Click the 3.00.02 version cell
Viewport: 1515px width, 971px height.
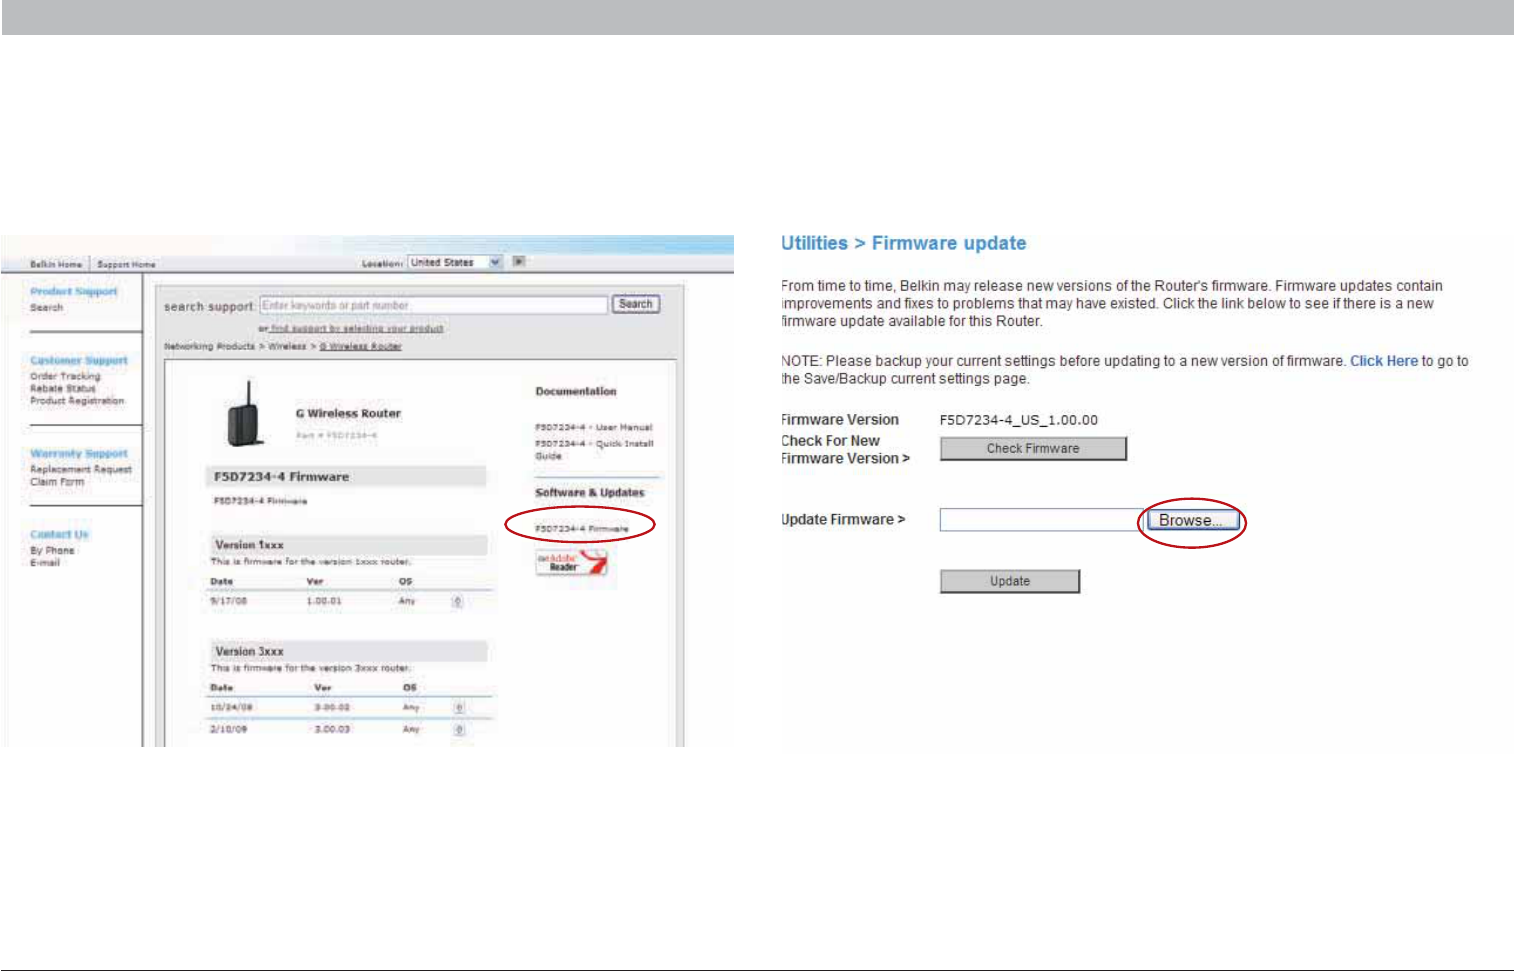pyautogui.click(x=332, y=708)
